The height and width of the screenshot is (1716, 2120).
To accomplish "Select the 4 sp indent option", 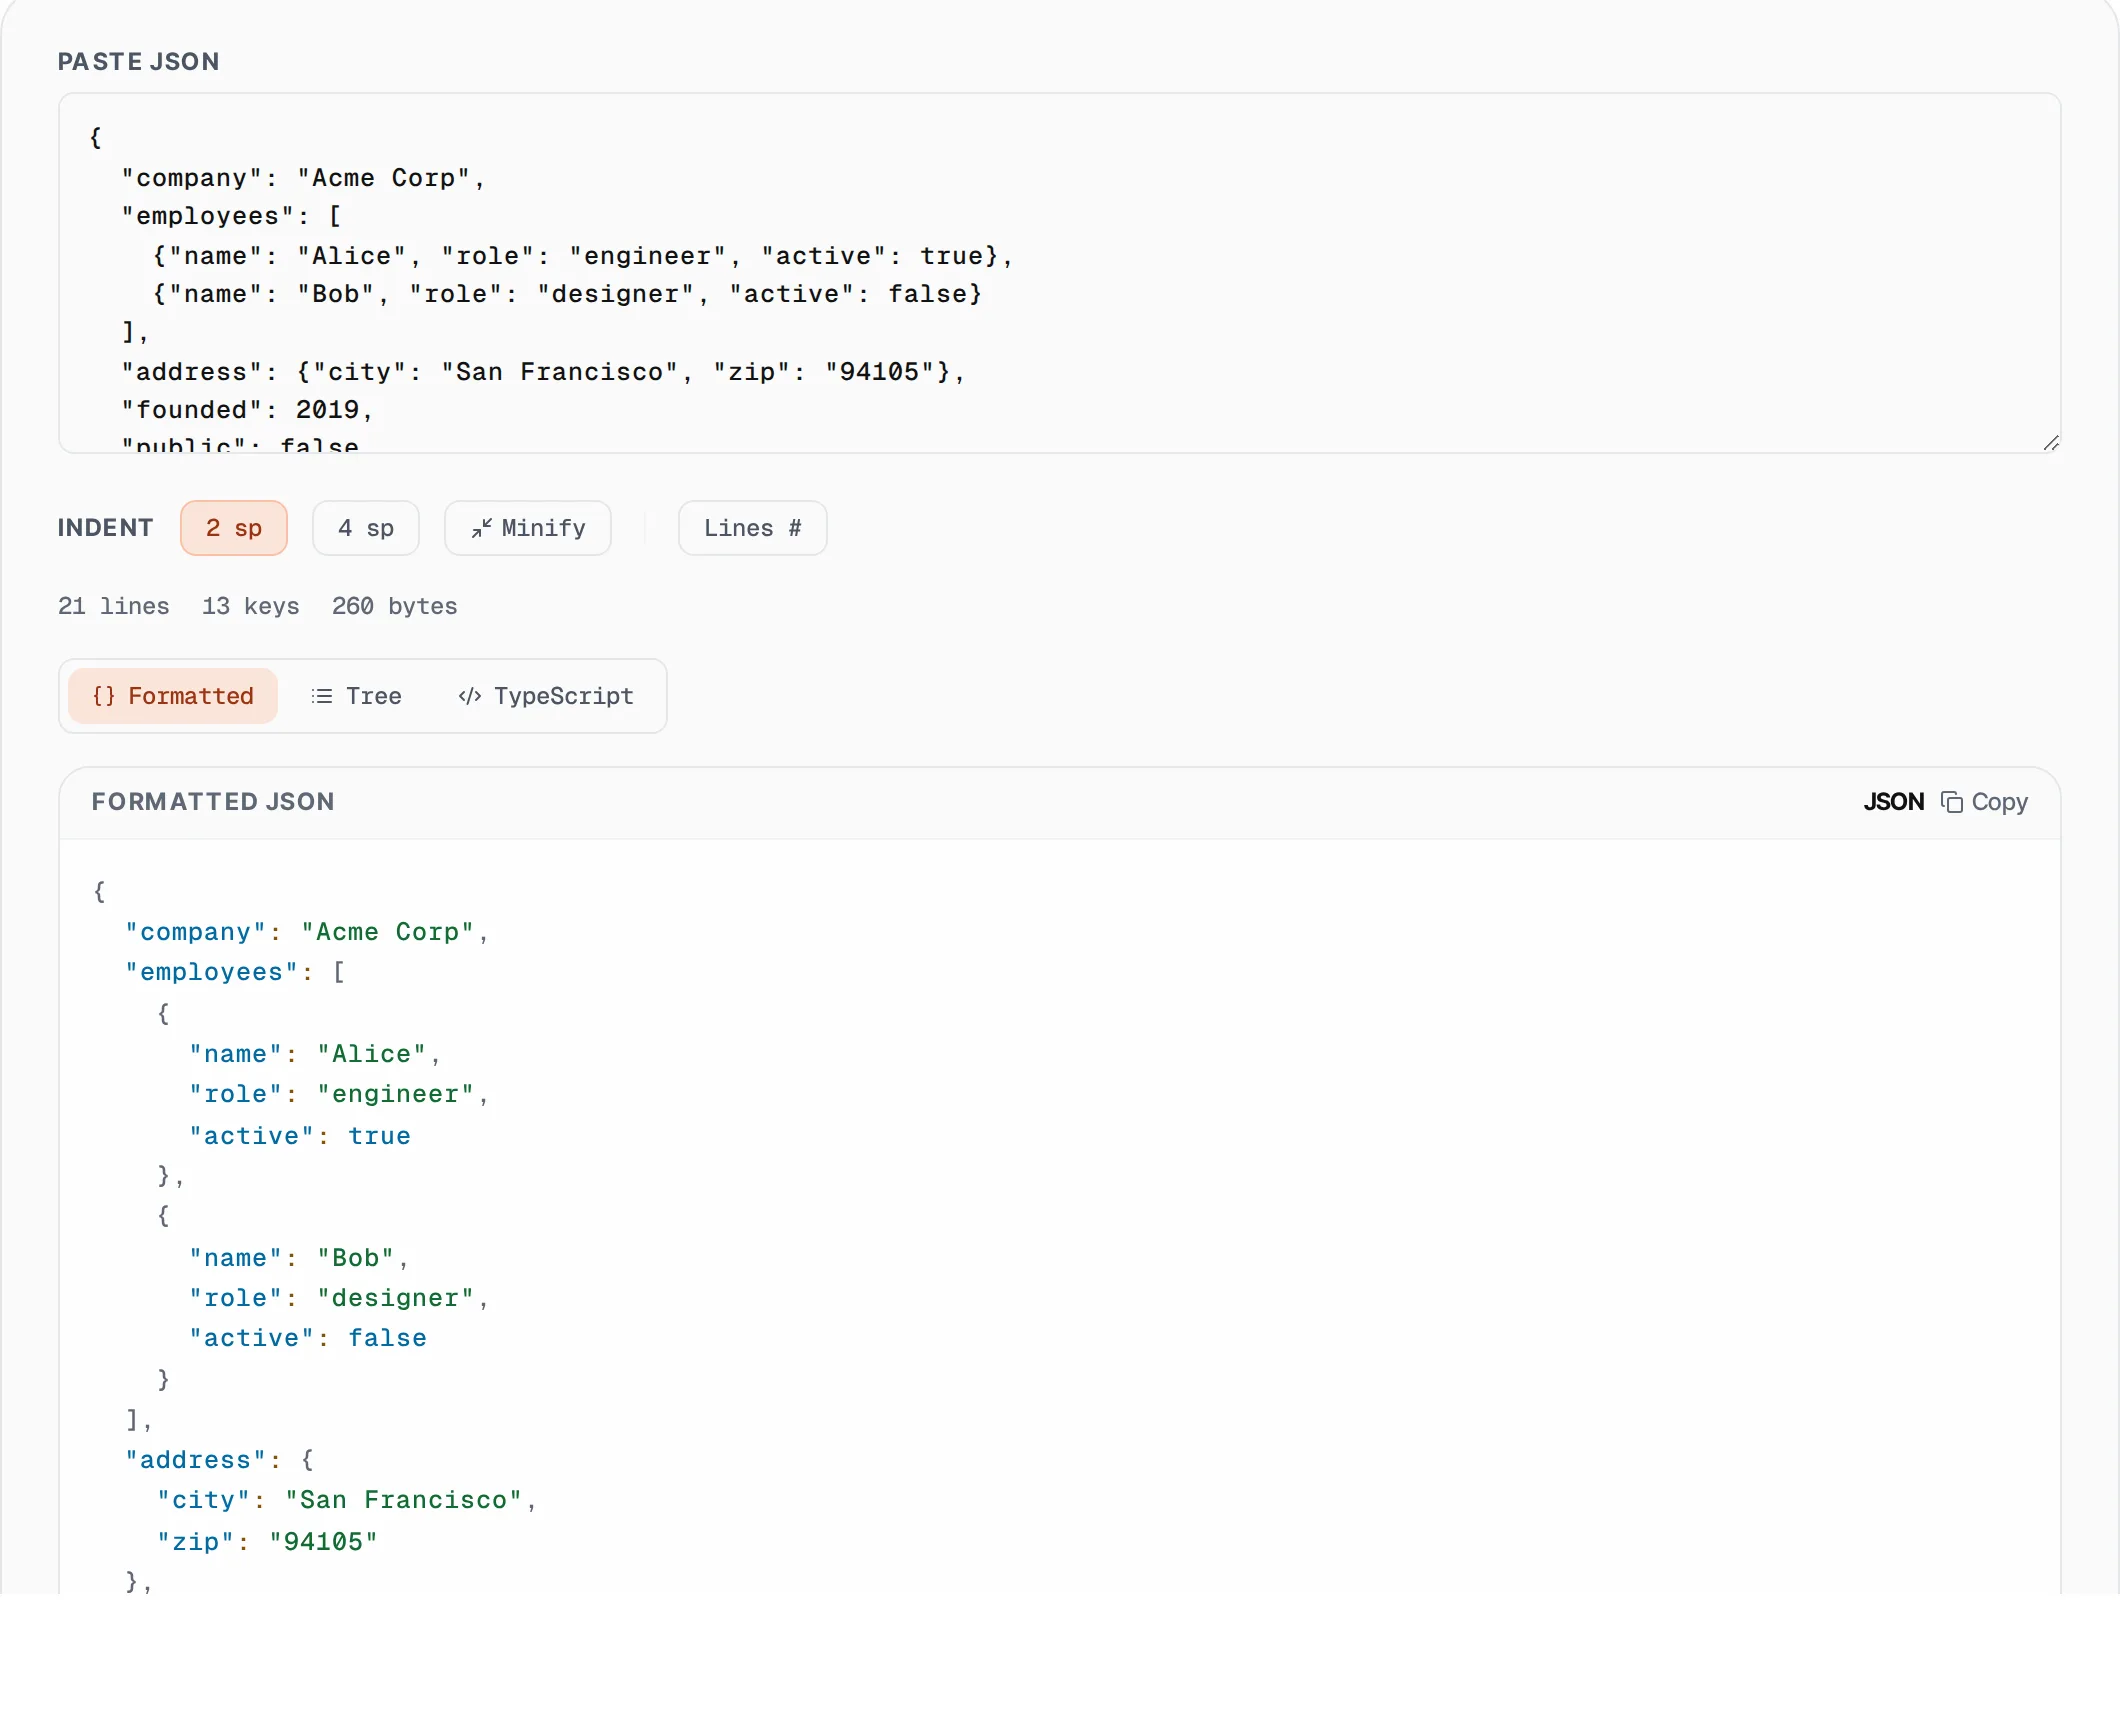I will pos(365,528).
